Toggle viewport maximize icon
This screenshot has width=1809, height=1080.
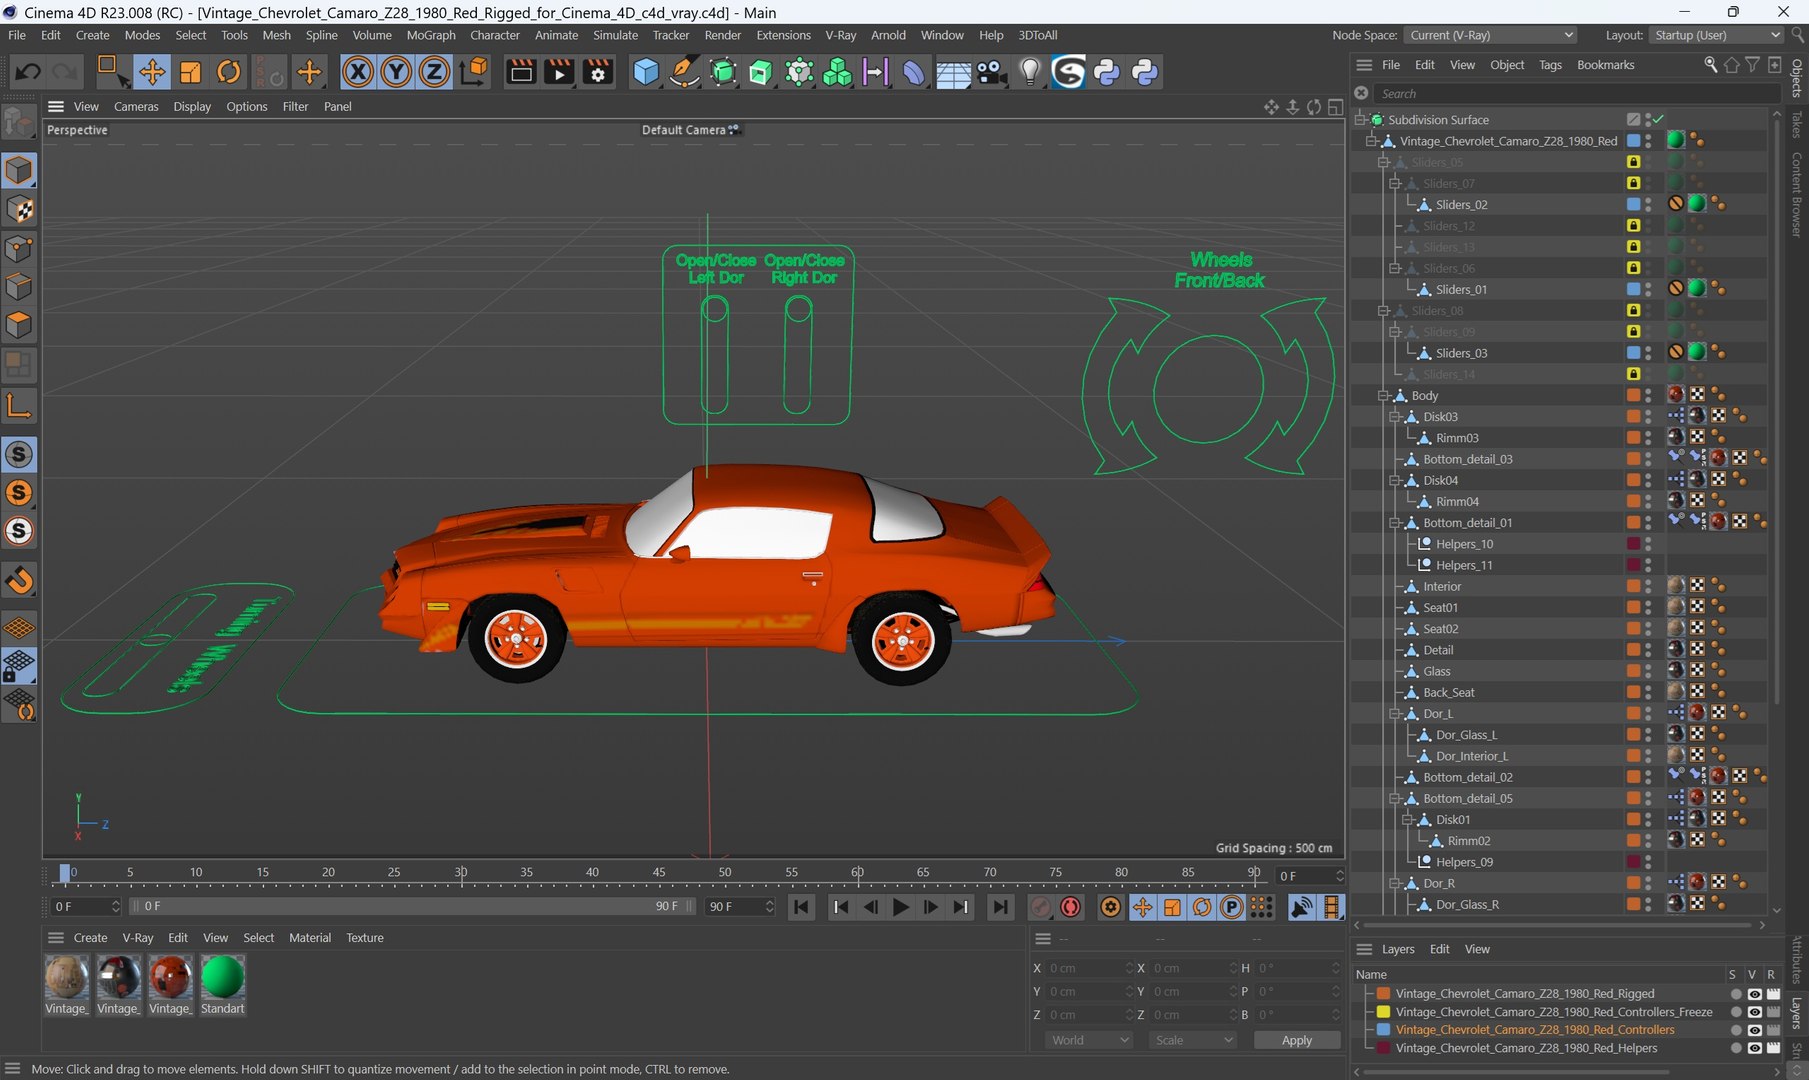(1335, 107)
